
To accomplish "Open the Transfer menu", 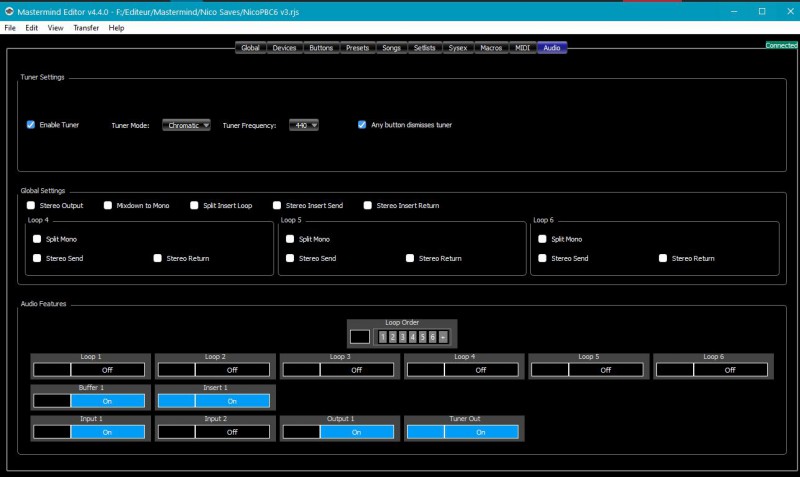I will click(86, 28).
